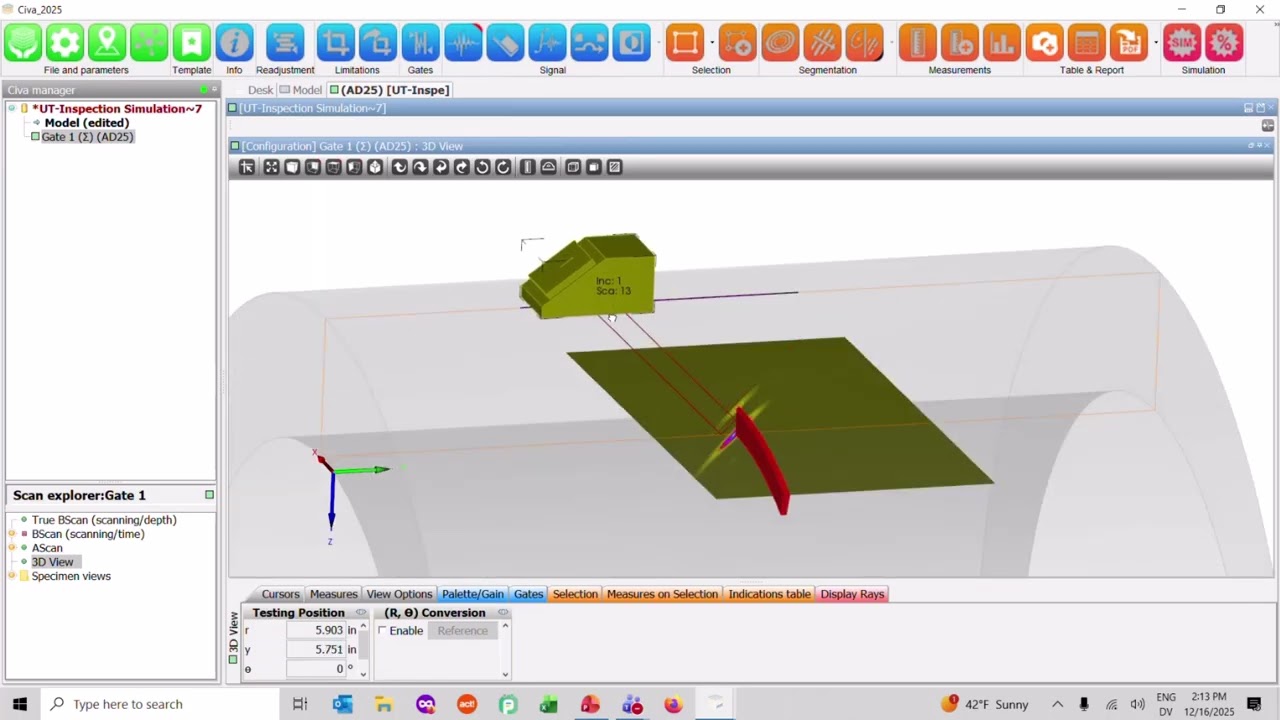Switch to the Cursors tab
The width and height of the screenshot is (1280, 720).
coord(280,594)
